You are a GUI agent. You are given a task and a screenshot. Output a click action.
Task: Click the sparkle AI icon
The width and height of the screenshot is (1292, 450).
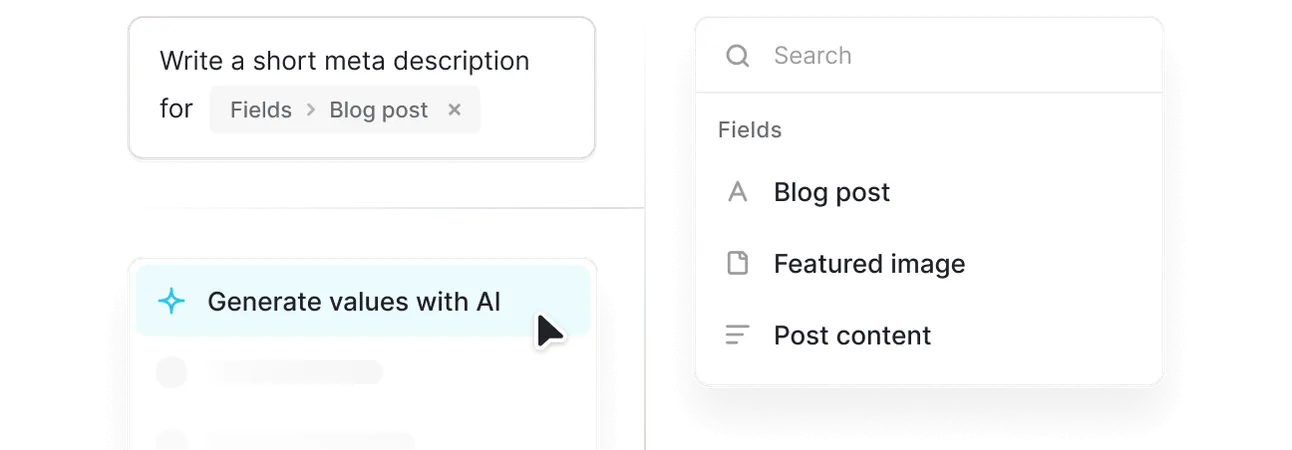172,301
